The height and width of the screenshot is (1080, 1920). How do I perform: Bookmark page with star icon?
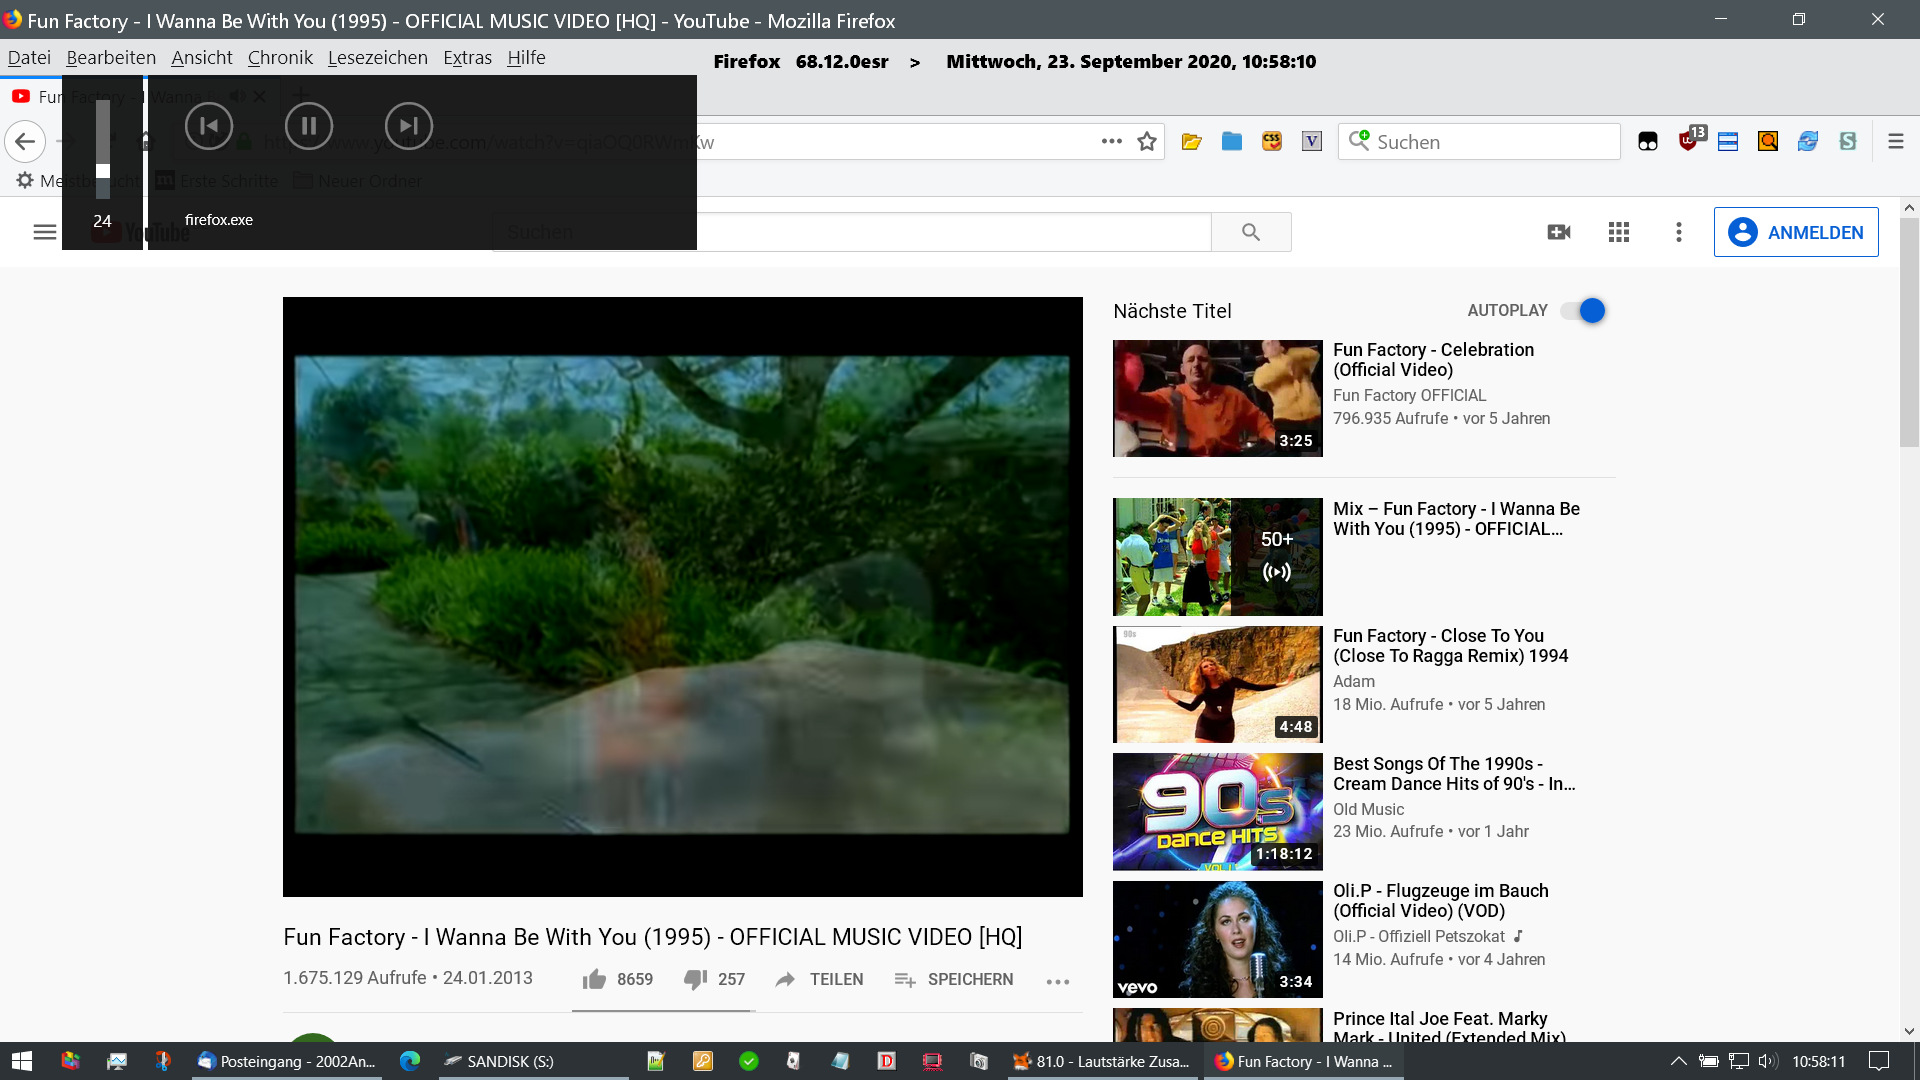click(x=1147, y=142)
